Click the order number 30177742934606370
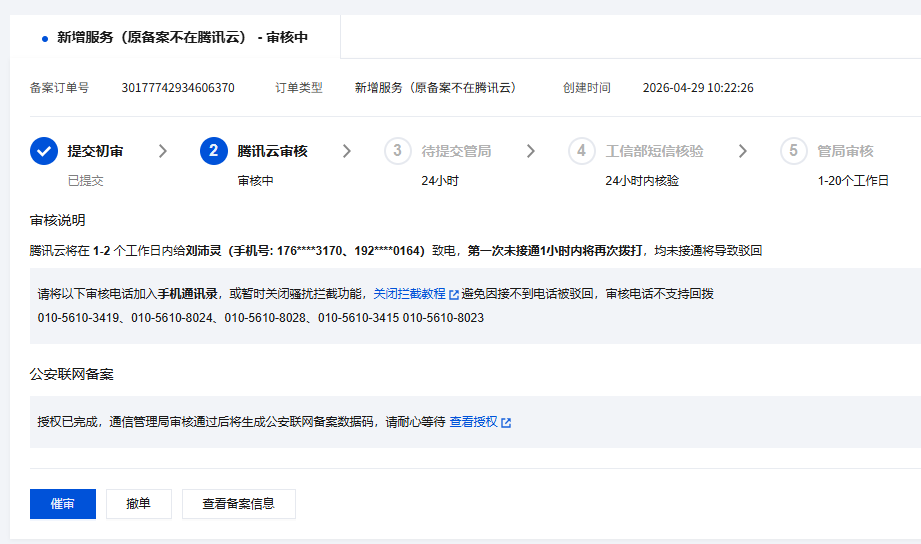 (178, 88)
